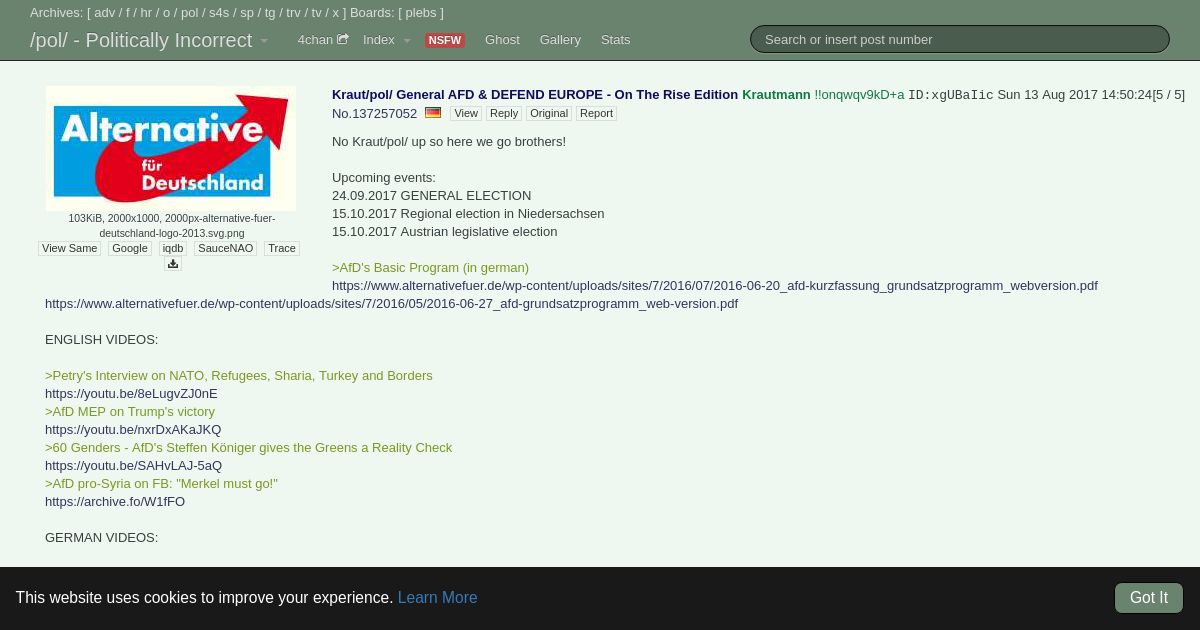Click the German flag icon next to post number
The width and height of the screenshot is (1200, 630).
(433, 113)
